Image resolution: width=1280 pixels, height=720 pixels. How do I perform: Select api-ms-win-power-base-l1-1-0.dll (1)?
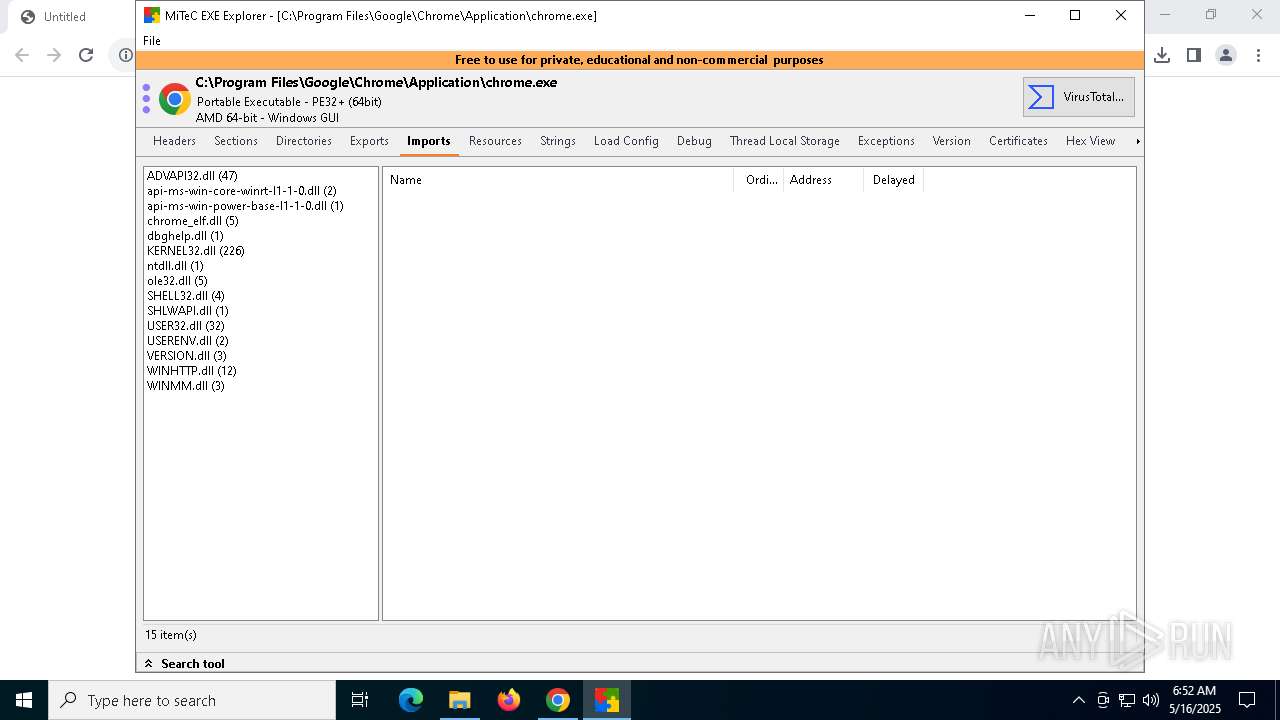pos(245,206)
